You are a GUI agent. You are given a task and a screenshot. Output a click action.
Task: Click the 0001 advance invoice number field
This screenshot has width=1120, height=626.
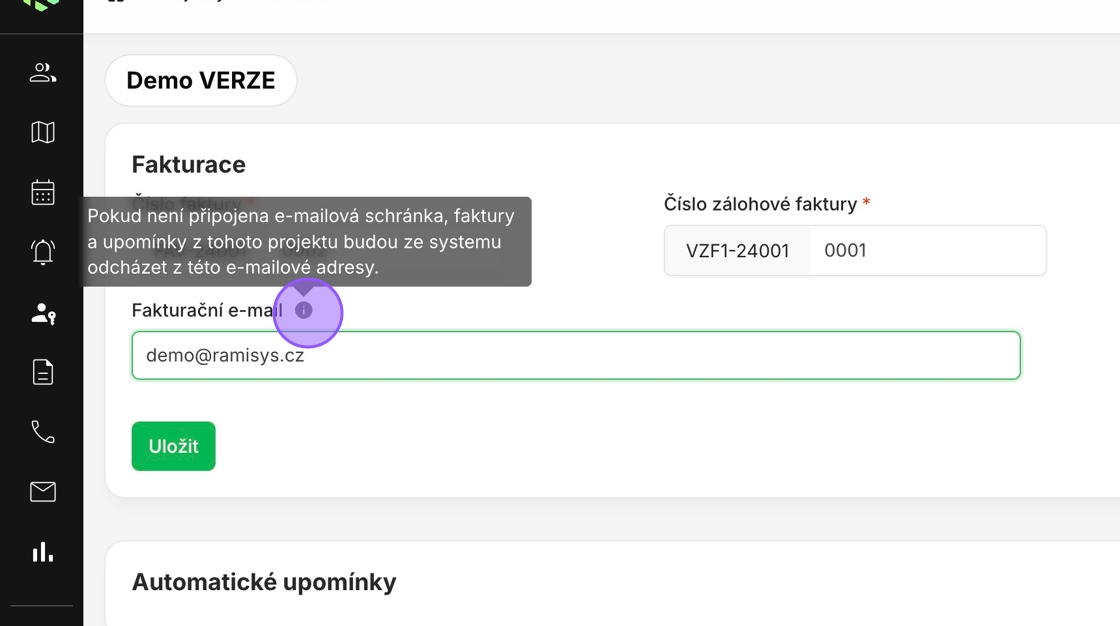pos(927,250)
